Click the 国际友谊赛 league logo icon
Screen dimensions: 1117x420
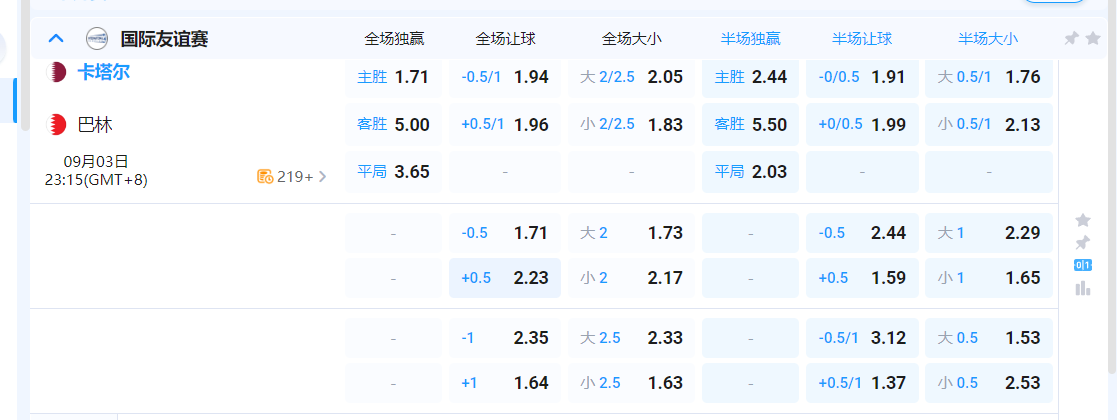point(97,39)
